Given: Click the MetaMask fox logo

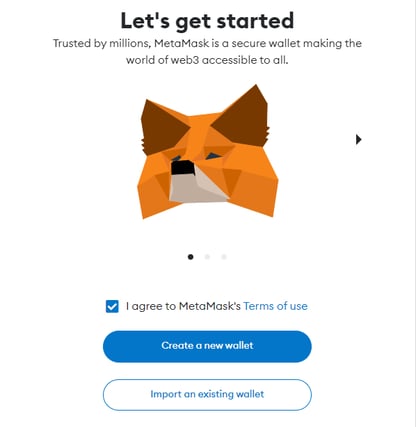Looking at the screenshot, I should [208, 152].
